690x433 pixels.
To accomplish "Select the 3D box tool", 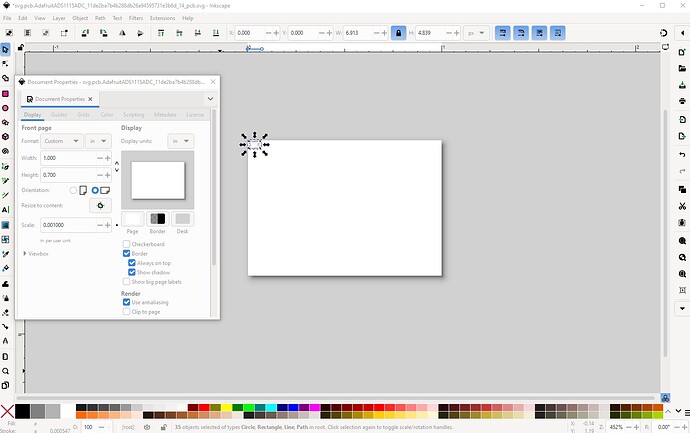I will coord(5,137).
